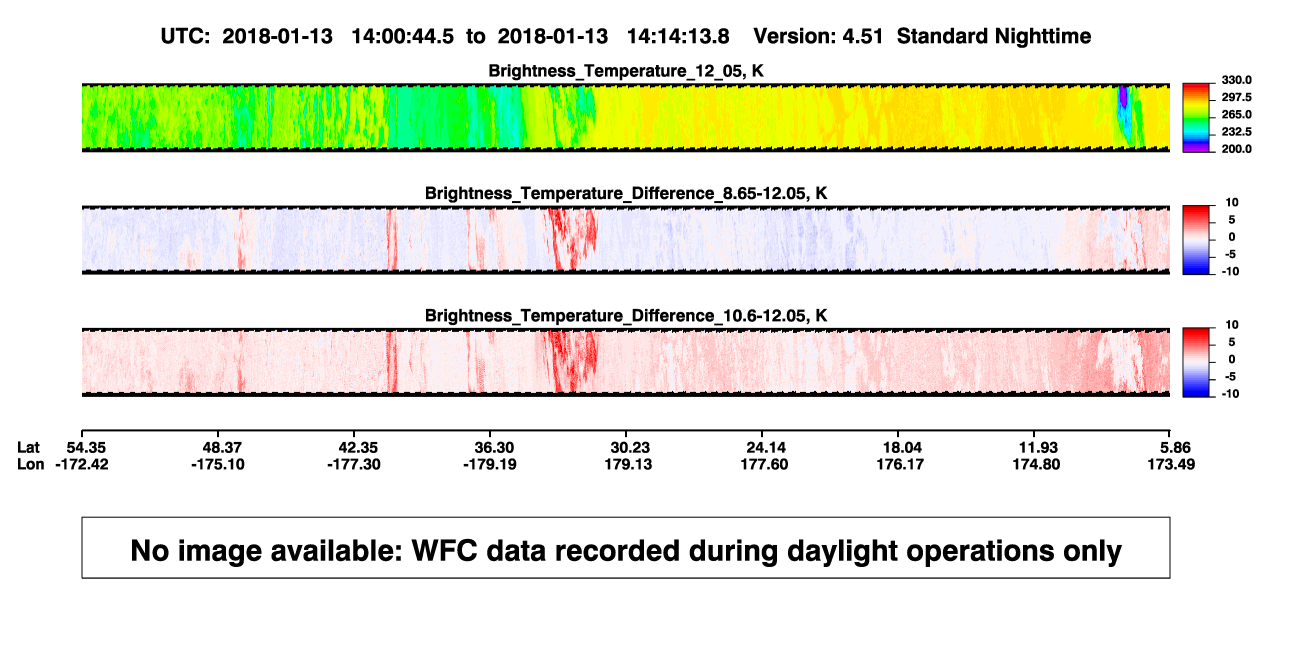Click the 297.5 color bar value
The image size is (1300, 667).
coord(1237,97)
